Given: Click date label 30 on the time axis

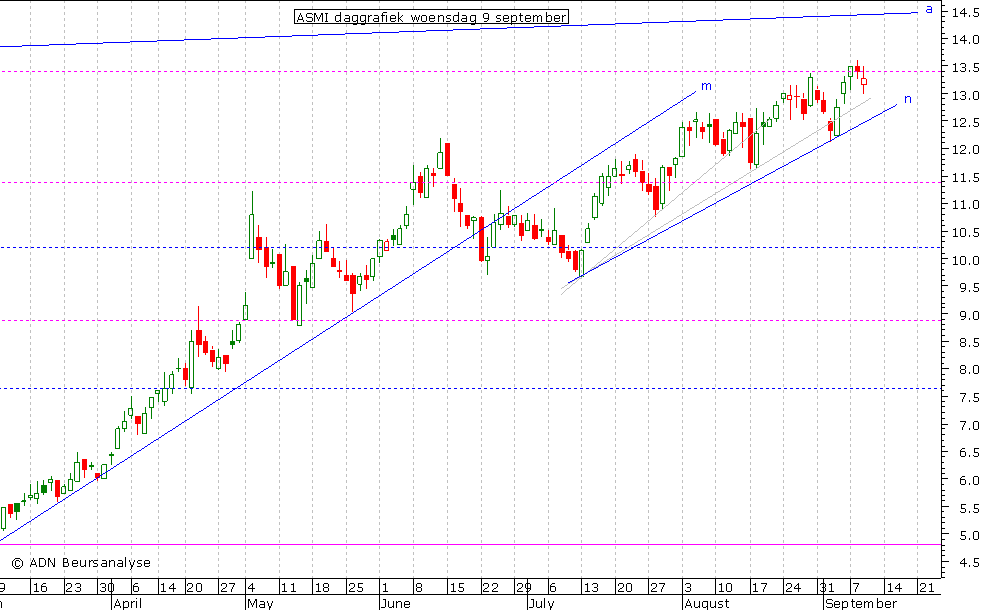Looking at the screenshot, I should tap(107, 587).
